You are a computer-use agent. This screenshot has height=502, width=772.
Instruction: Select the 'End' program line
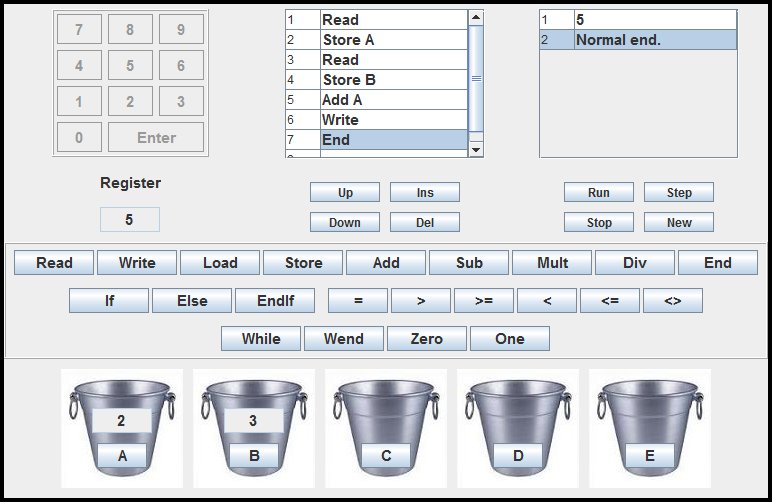pyautogui.click(x=393, y=140)
